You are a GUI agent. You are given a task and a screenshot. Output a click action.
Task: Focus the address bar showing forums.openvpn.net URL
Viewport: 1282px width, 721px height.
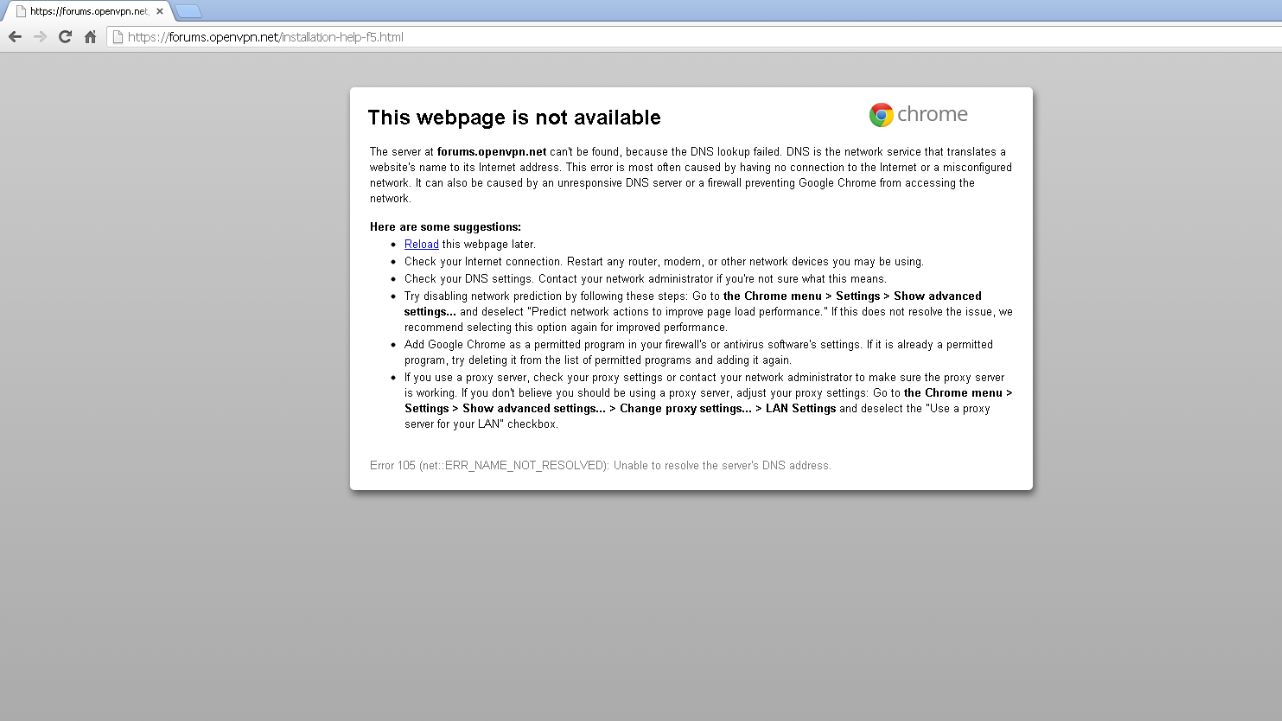[692, 37]
